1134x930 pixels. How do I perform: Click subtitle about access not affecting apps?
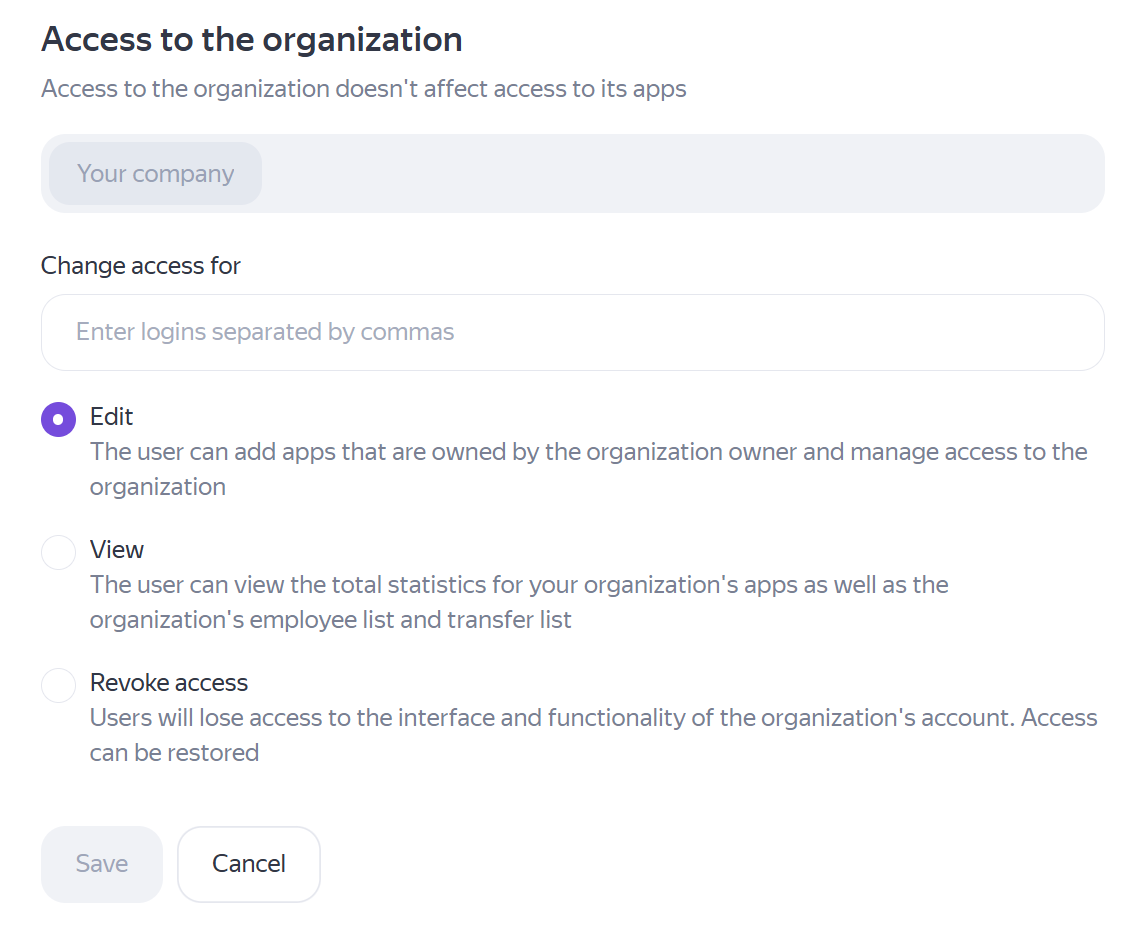point(363,89)
